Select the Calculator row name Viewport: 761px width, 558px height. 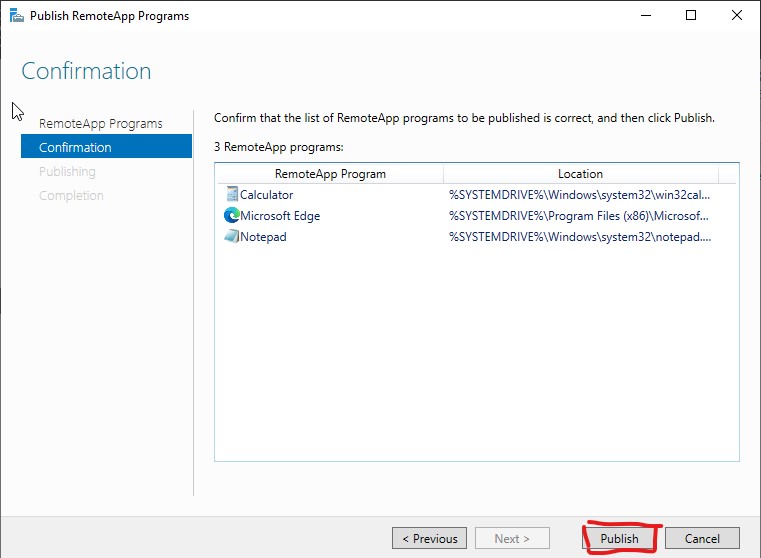266,195
